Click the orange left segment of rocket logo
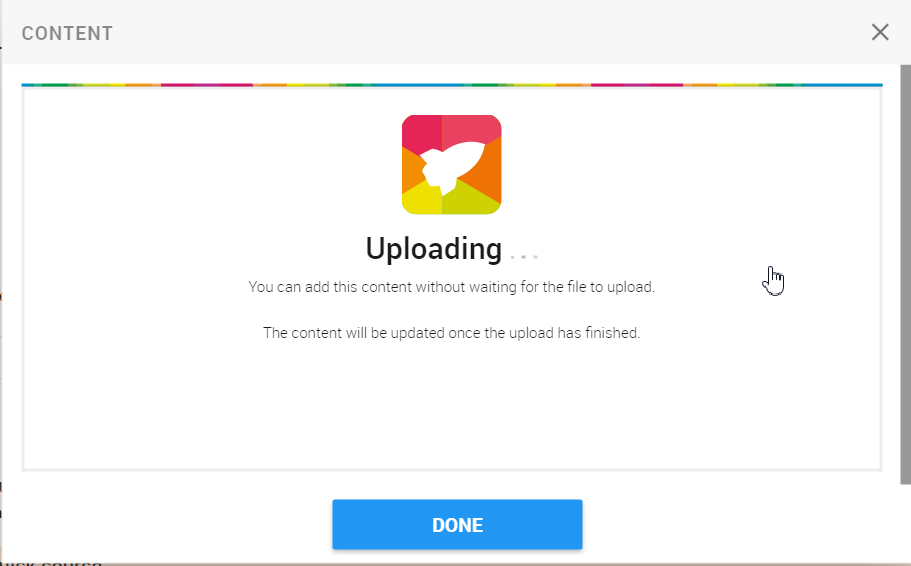Image resolution: width=911 pixels, height=566 pixels. [x=412, y=171]
